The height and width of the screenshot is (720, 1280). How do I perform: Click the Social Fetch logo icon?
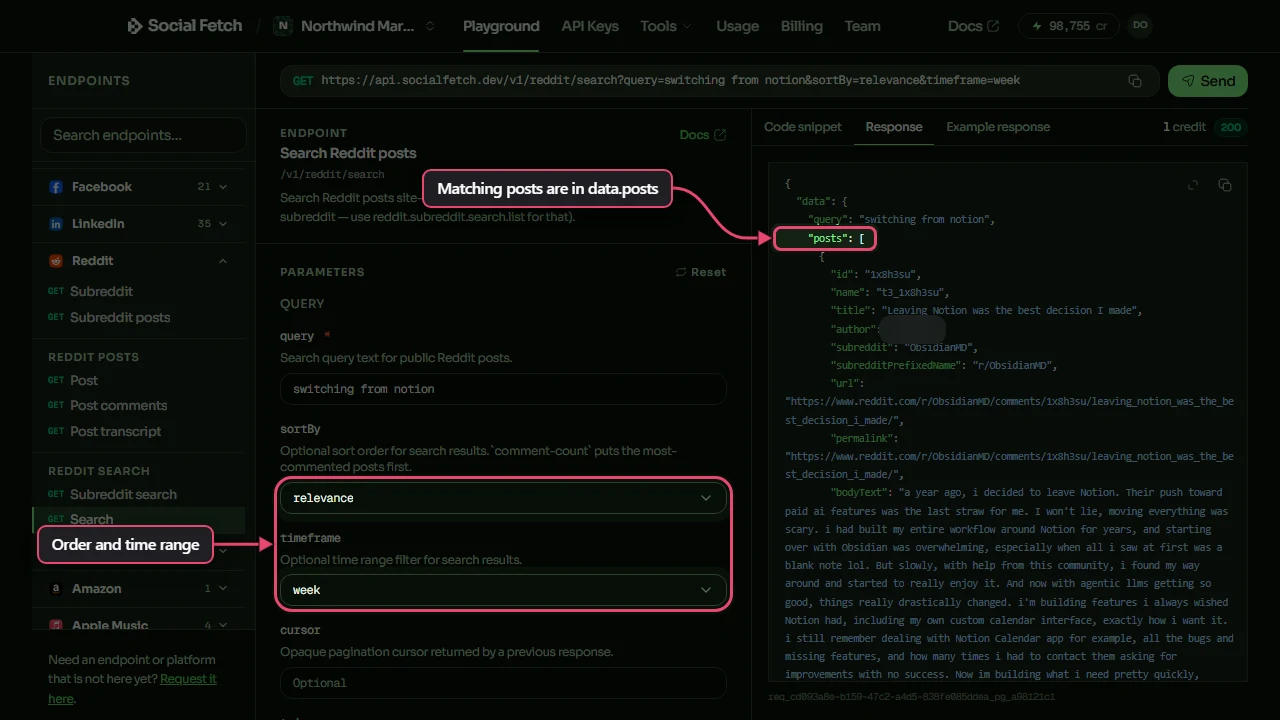pos(135,26)
